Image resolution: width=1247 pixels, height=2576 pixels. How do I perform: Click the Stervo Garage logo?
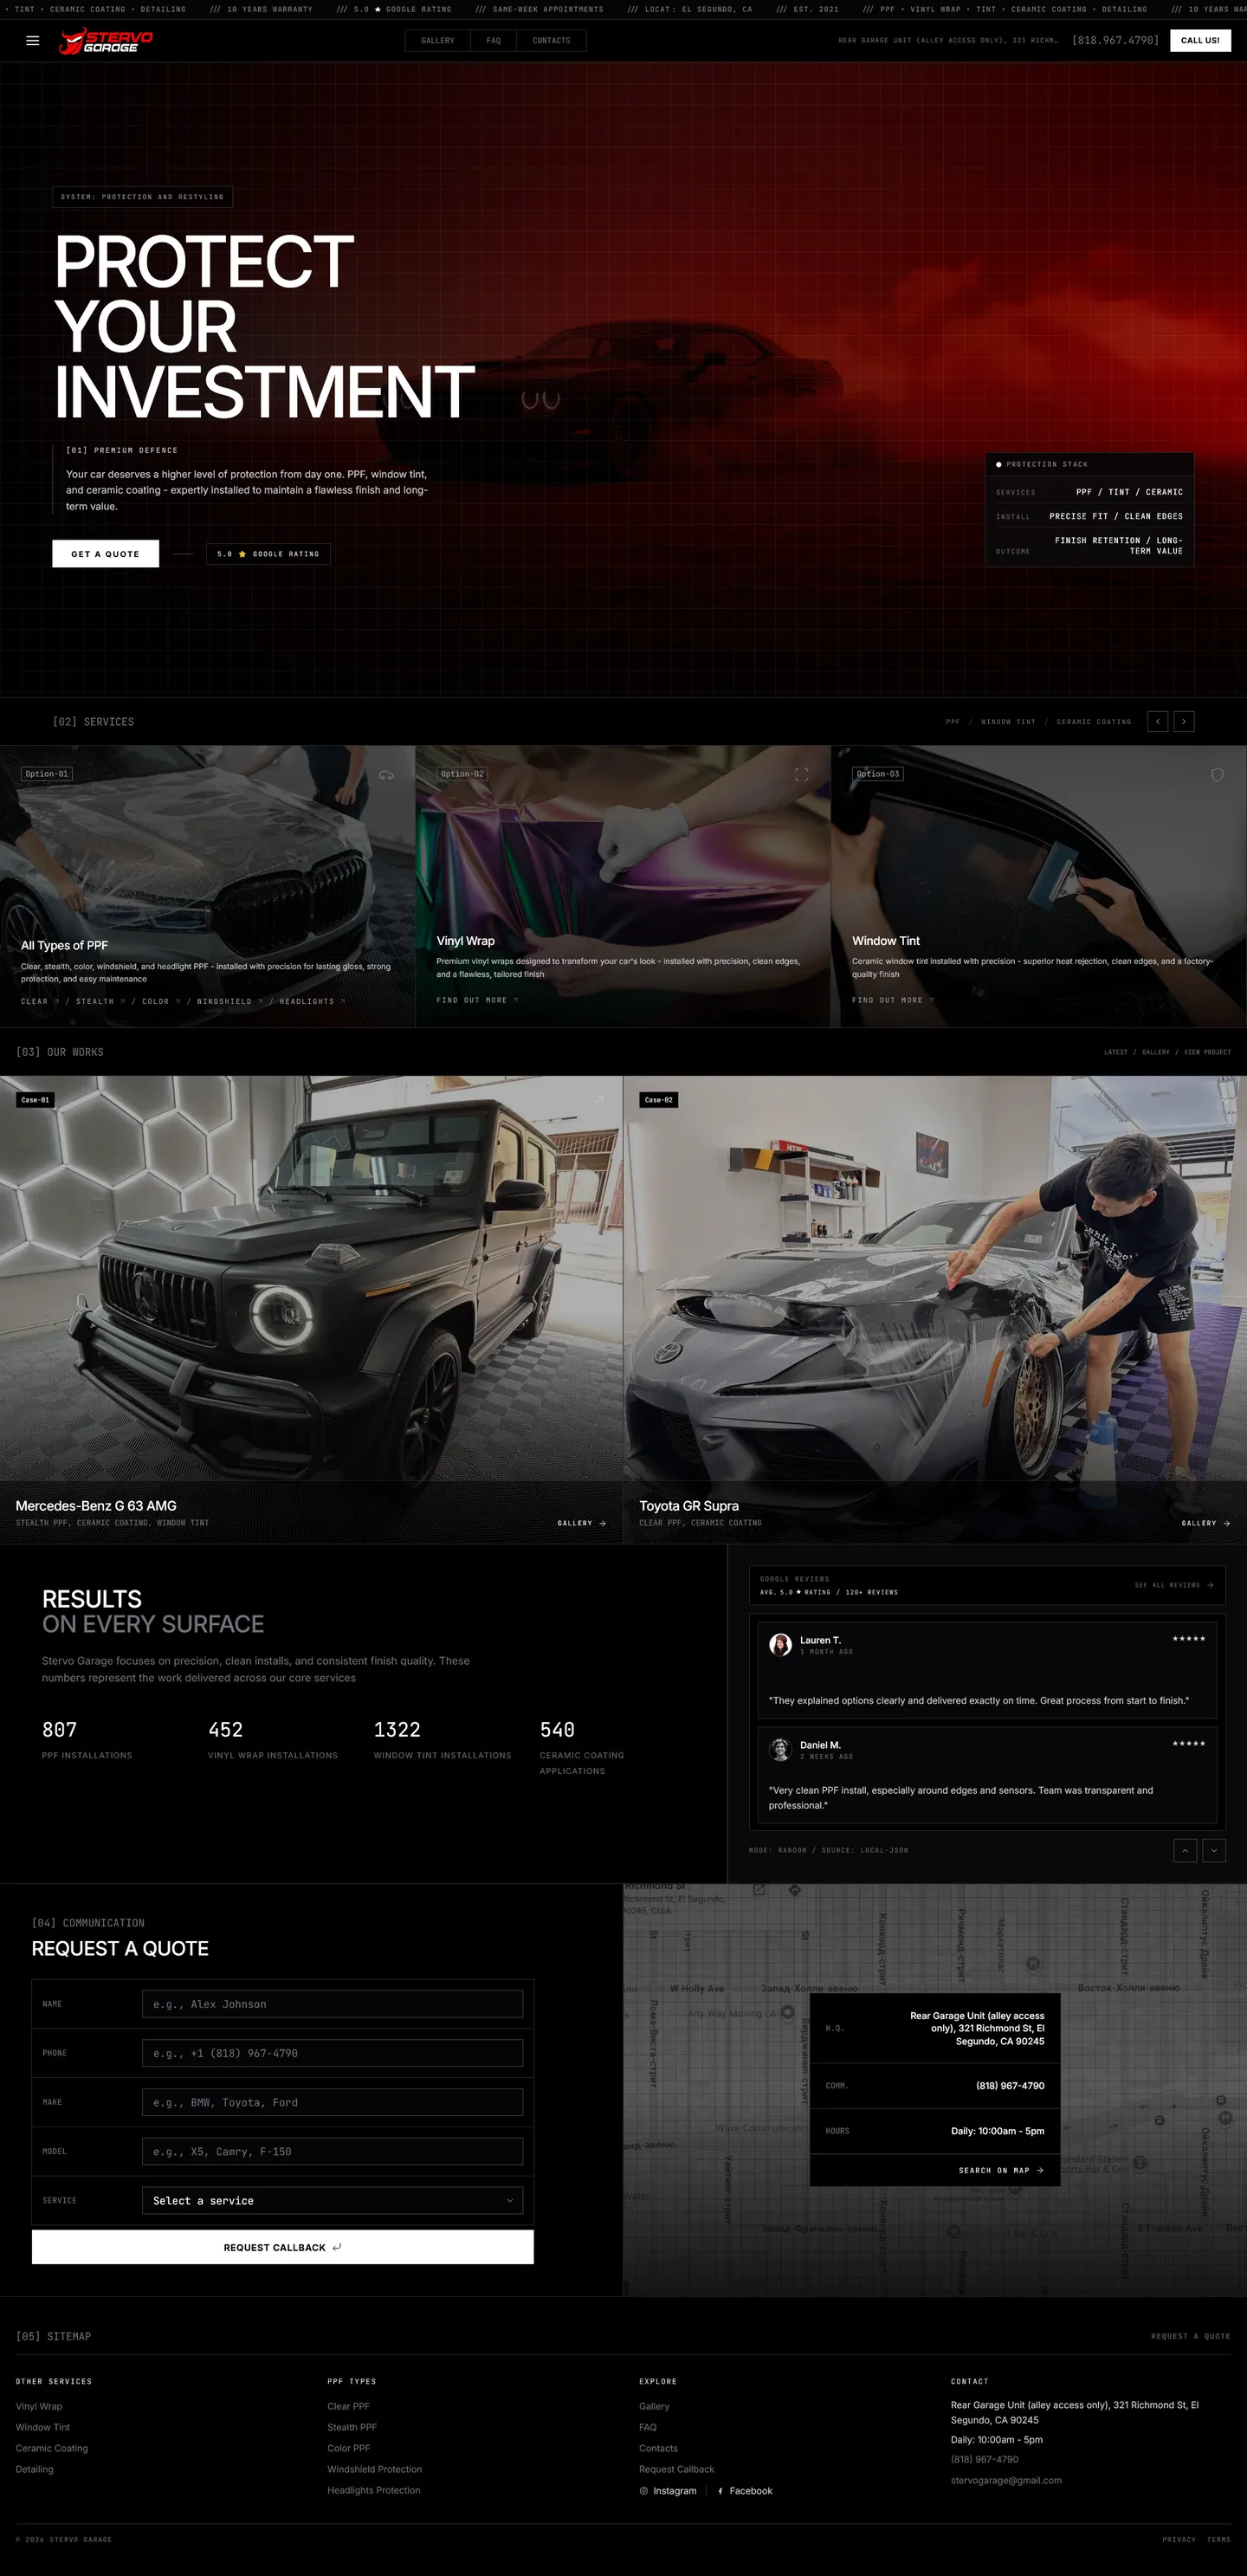106,41
